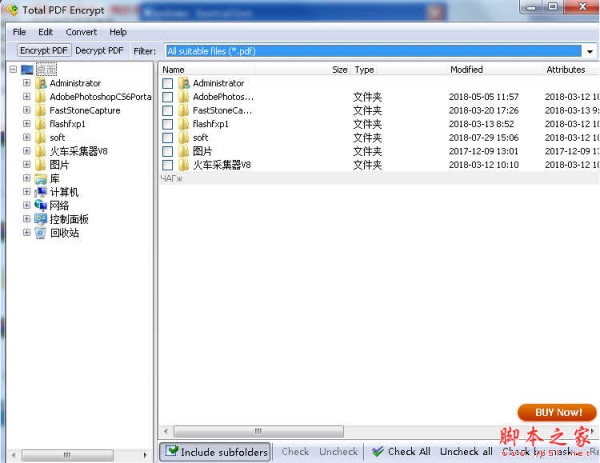Screen dimensions: 600x463
Task: Expand the AdobePhotoshopCS6Porta tree node
Action: (26, 96)
